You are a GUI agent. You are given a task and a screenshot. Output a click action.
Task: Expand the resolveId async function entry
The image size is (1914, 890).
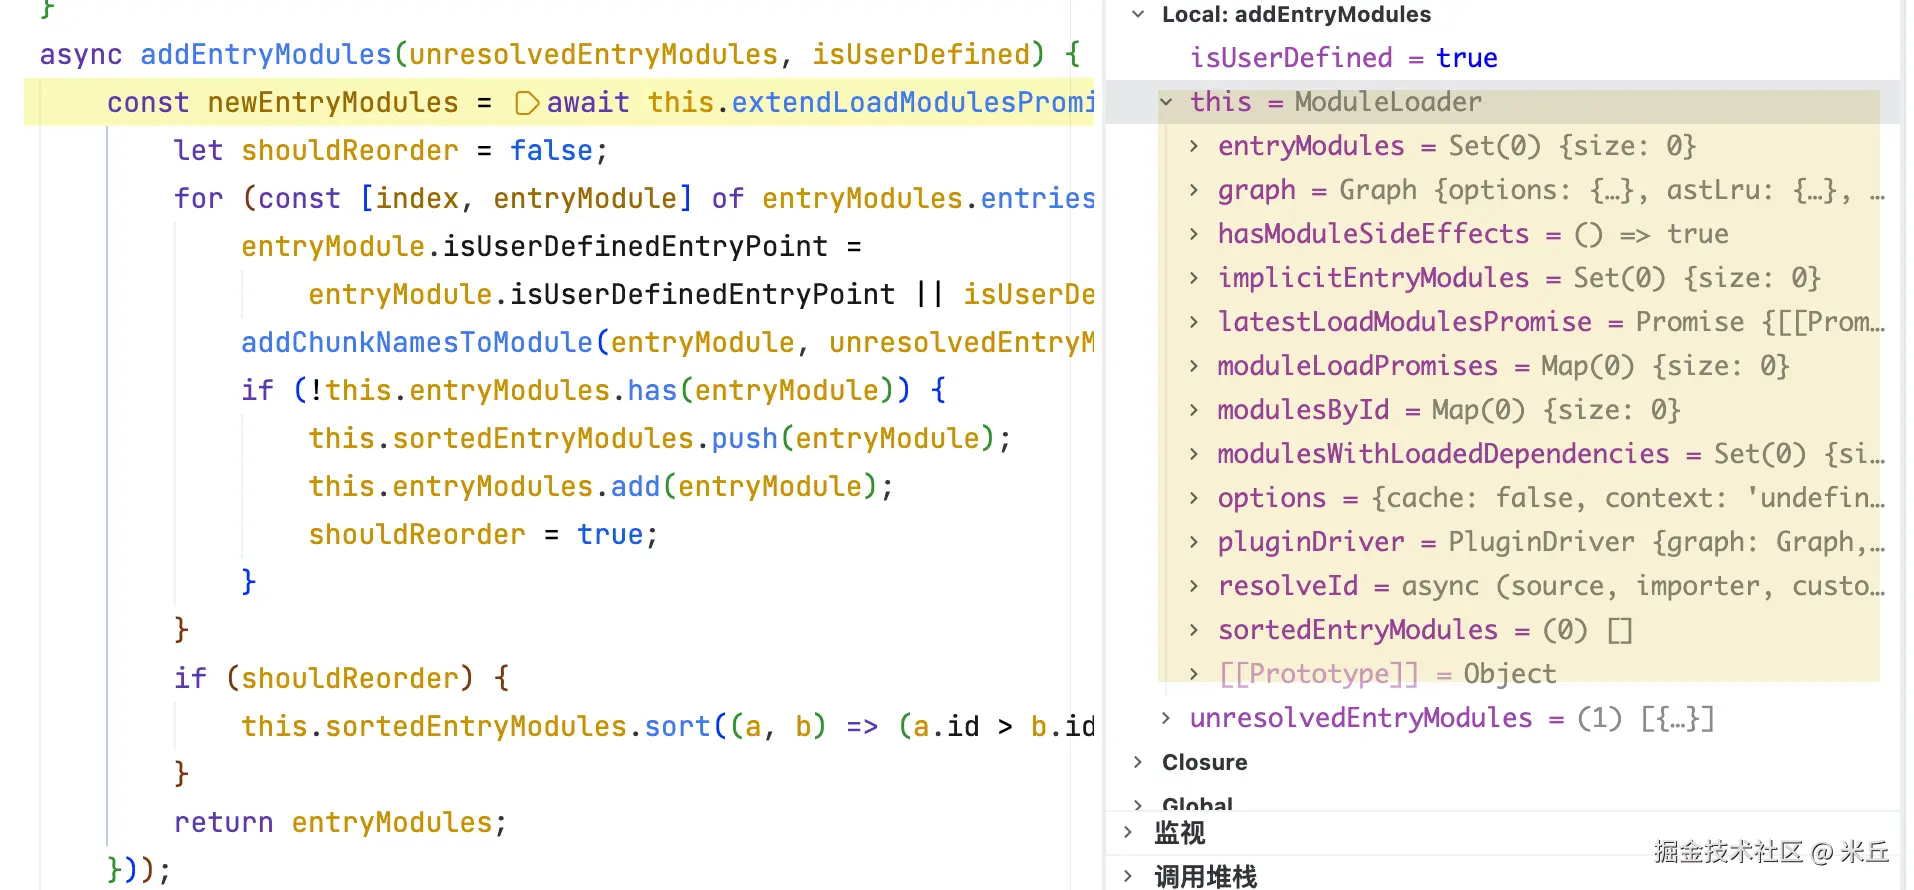pyautogui.click(x=1194, y=586)
